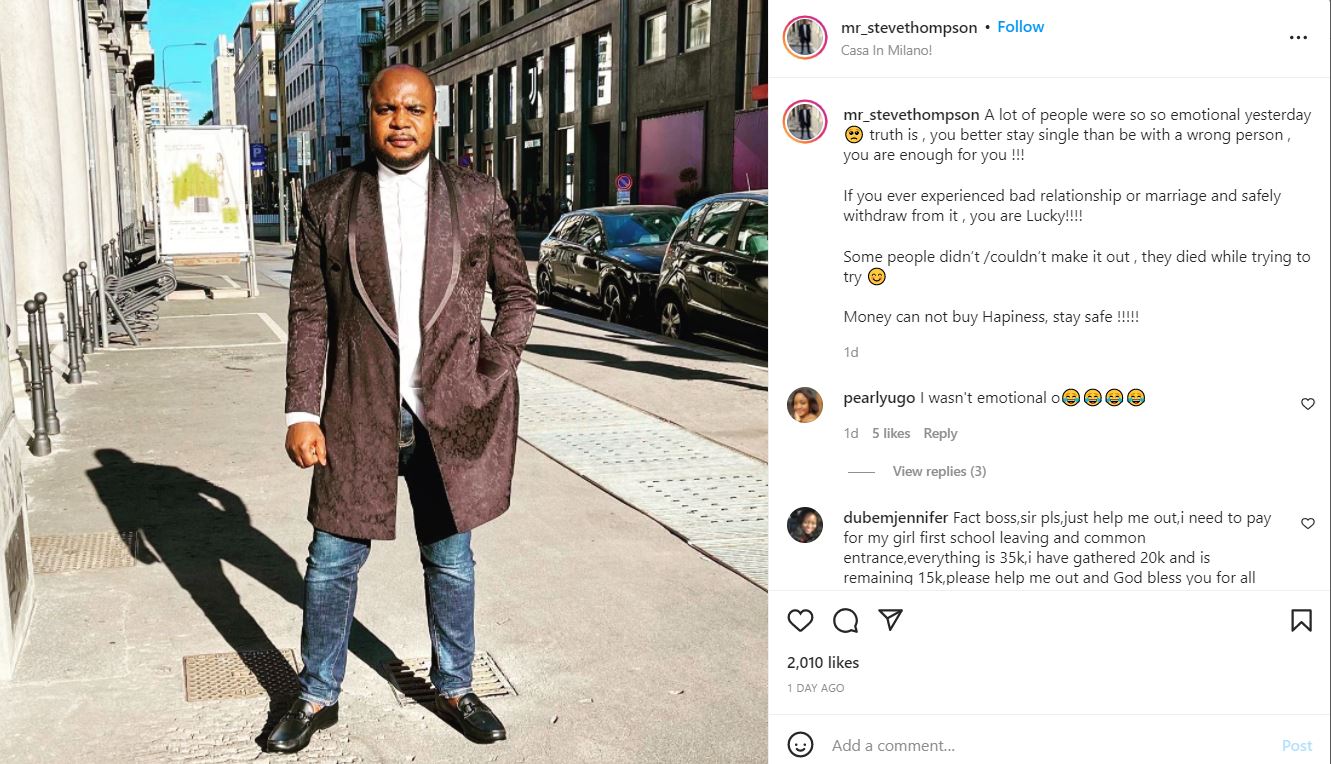The height and width of the screenshot is (764, 1331).
Task: Share post via paper plane icon
Action: [891, 620]
